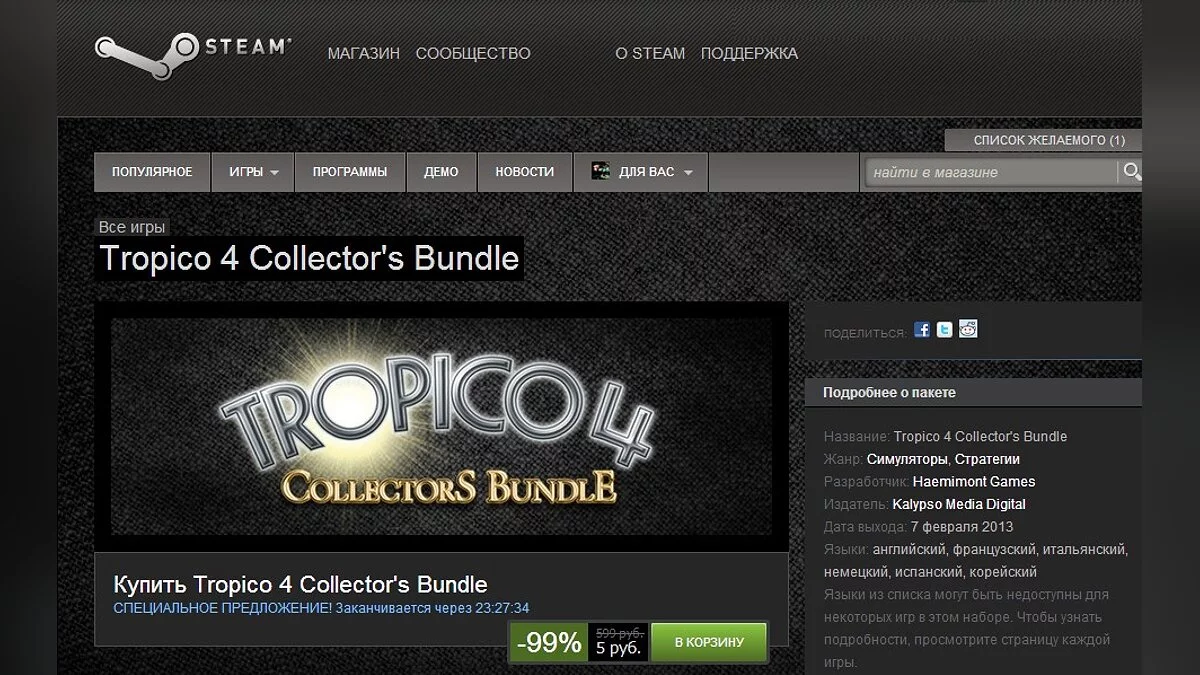The width and height of the screenshot is (1200, 675).
Task: Select the Программы tab
Action: pos(350,172)
